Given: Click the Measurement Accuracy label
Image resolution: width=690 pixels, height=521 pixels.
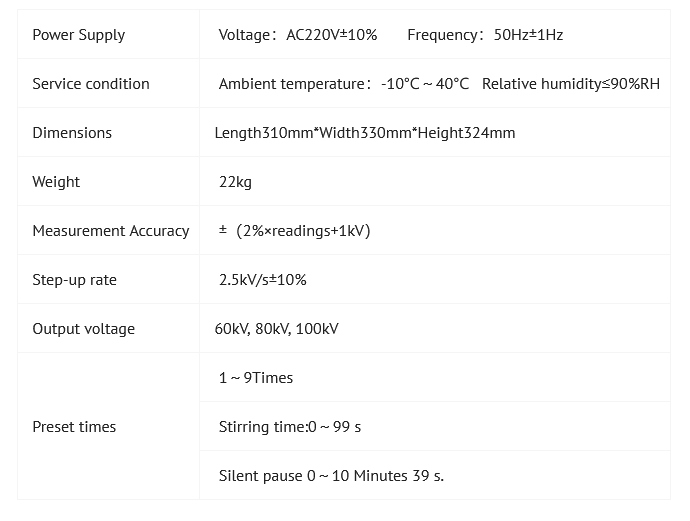Looking at the screenshot, I should 111,231.
